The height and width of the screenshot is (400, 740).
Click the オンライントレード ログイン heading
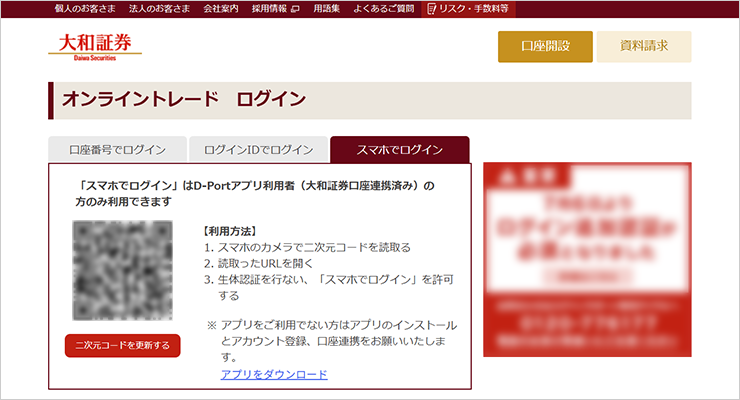pyautogui.click(x=184, y=100)
